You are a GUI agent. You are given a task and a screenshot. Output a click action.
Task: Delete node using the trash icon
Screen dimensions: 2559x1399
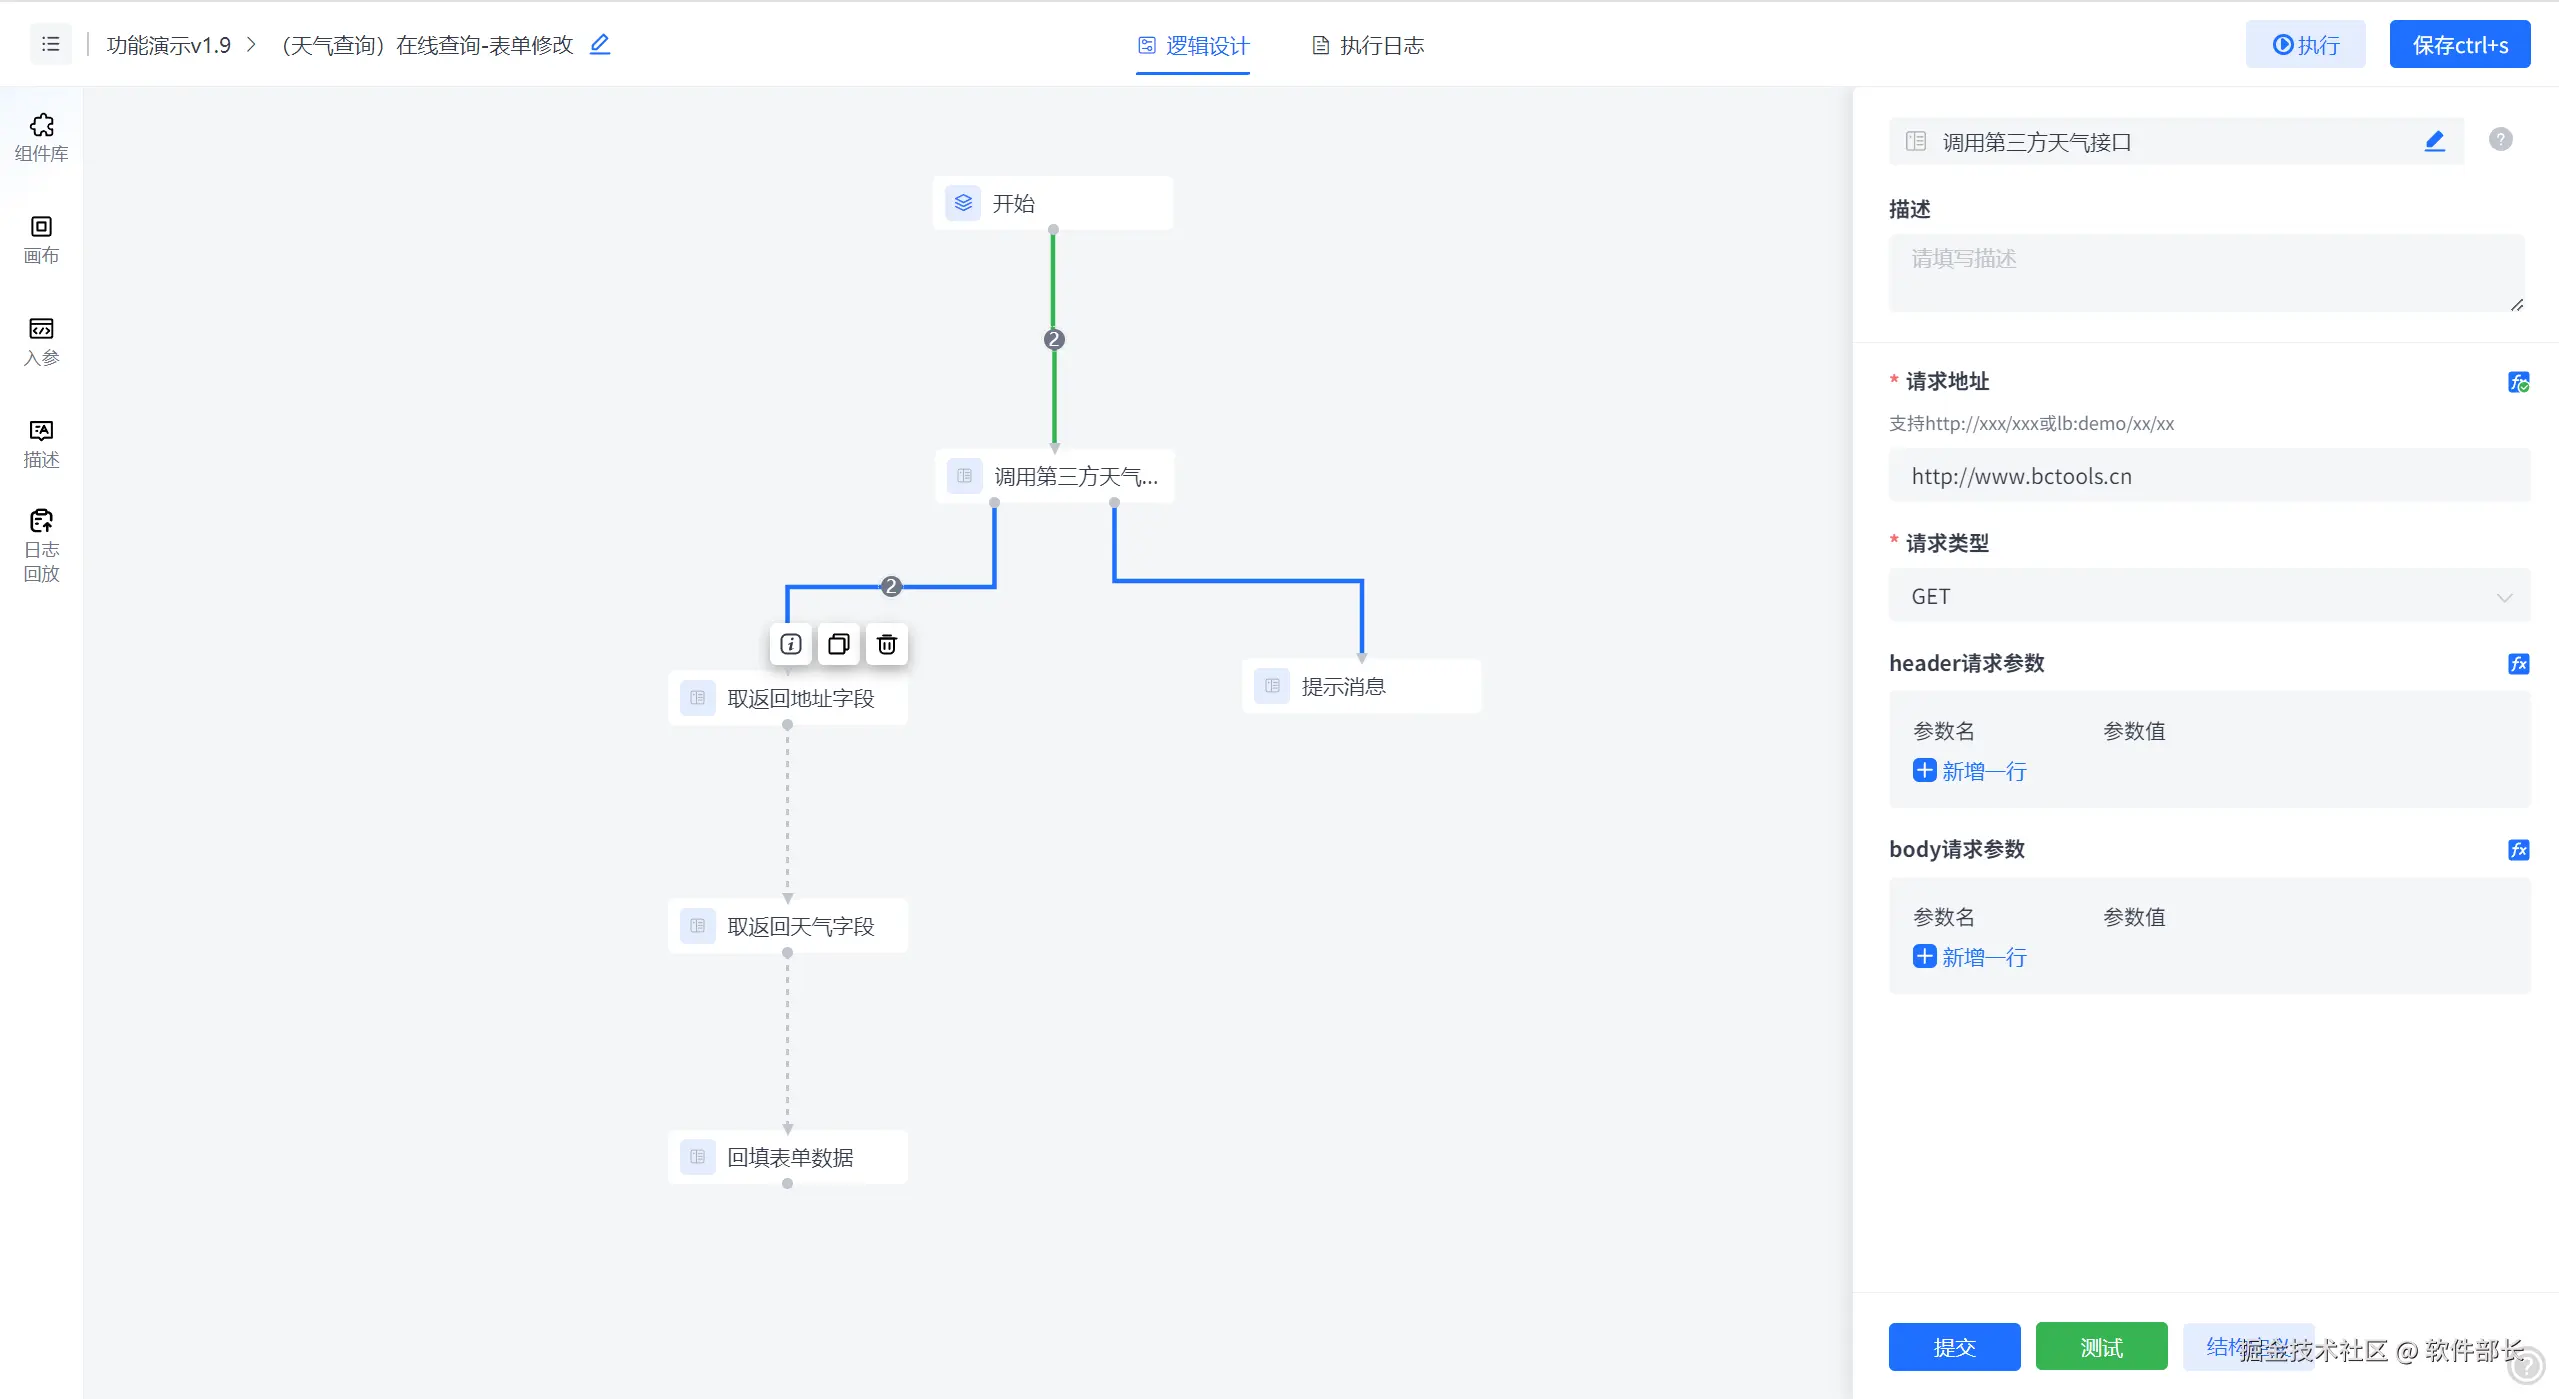click(x=886, y=644)
